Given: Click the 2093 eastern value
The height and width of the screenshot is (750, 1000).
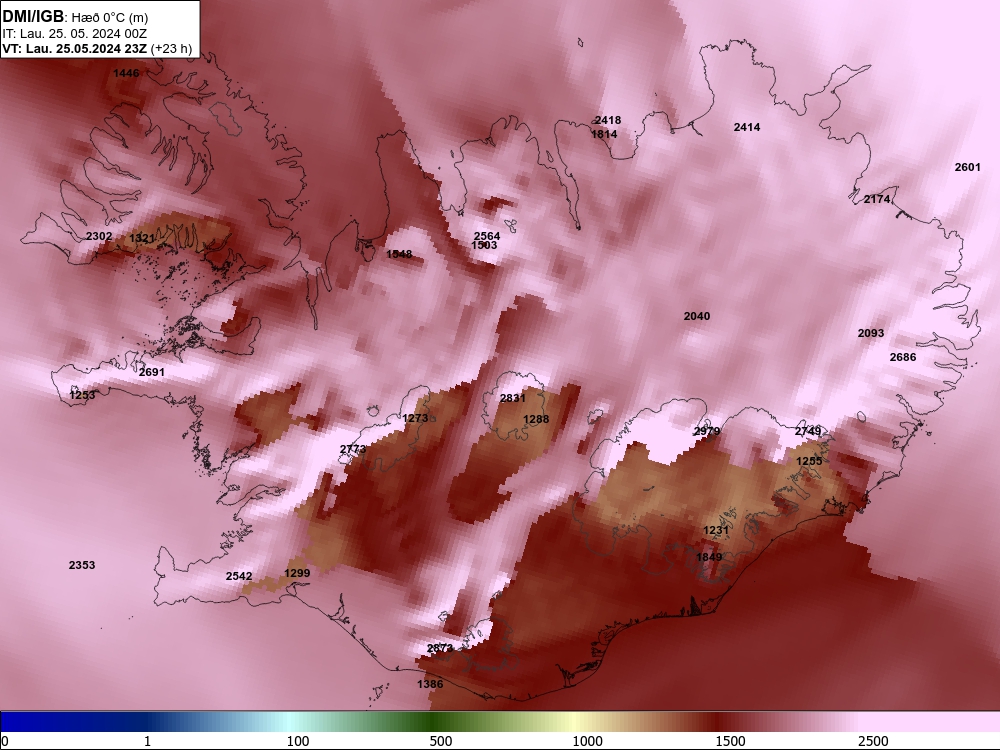Looking at the screenshot, I should (x=871, y=333).
